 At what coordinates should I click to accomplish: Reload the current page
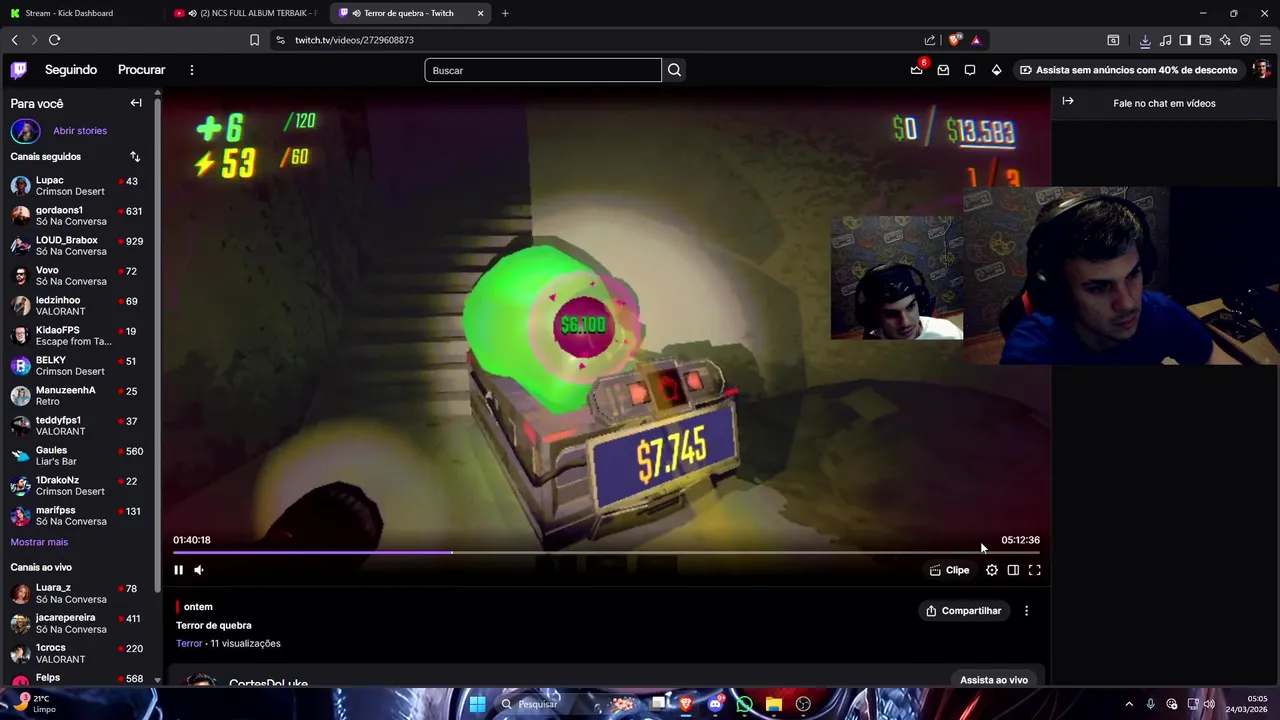(54, 40)
